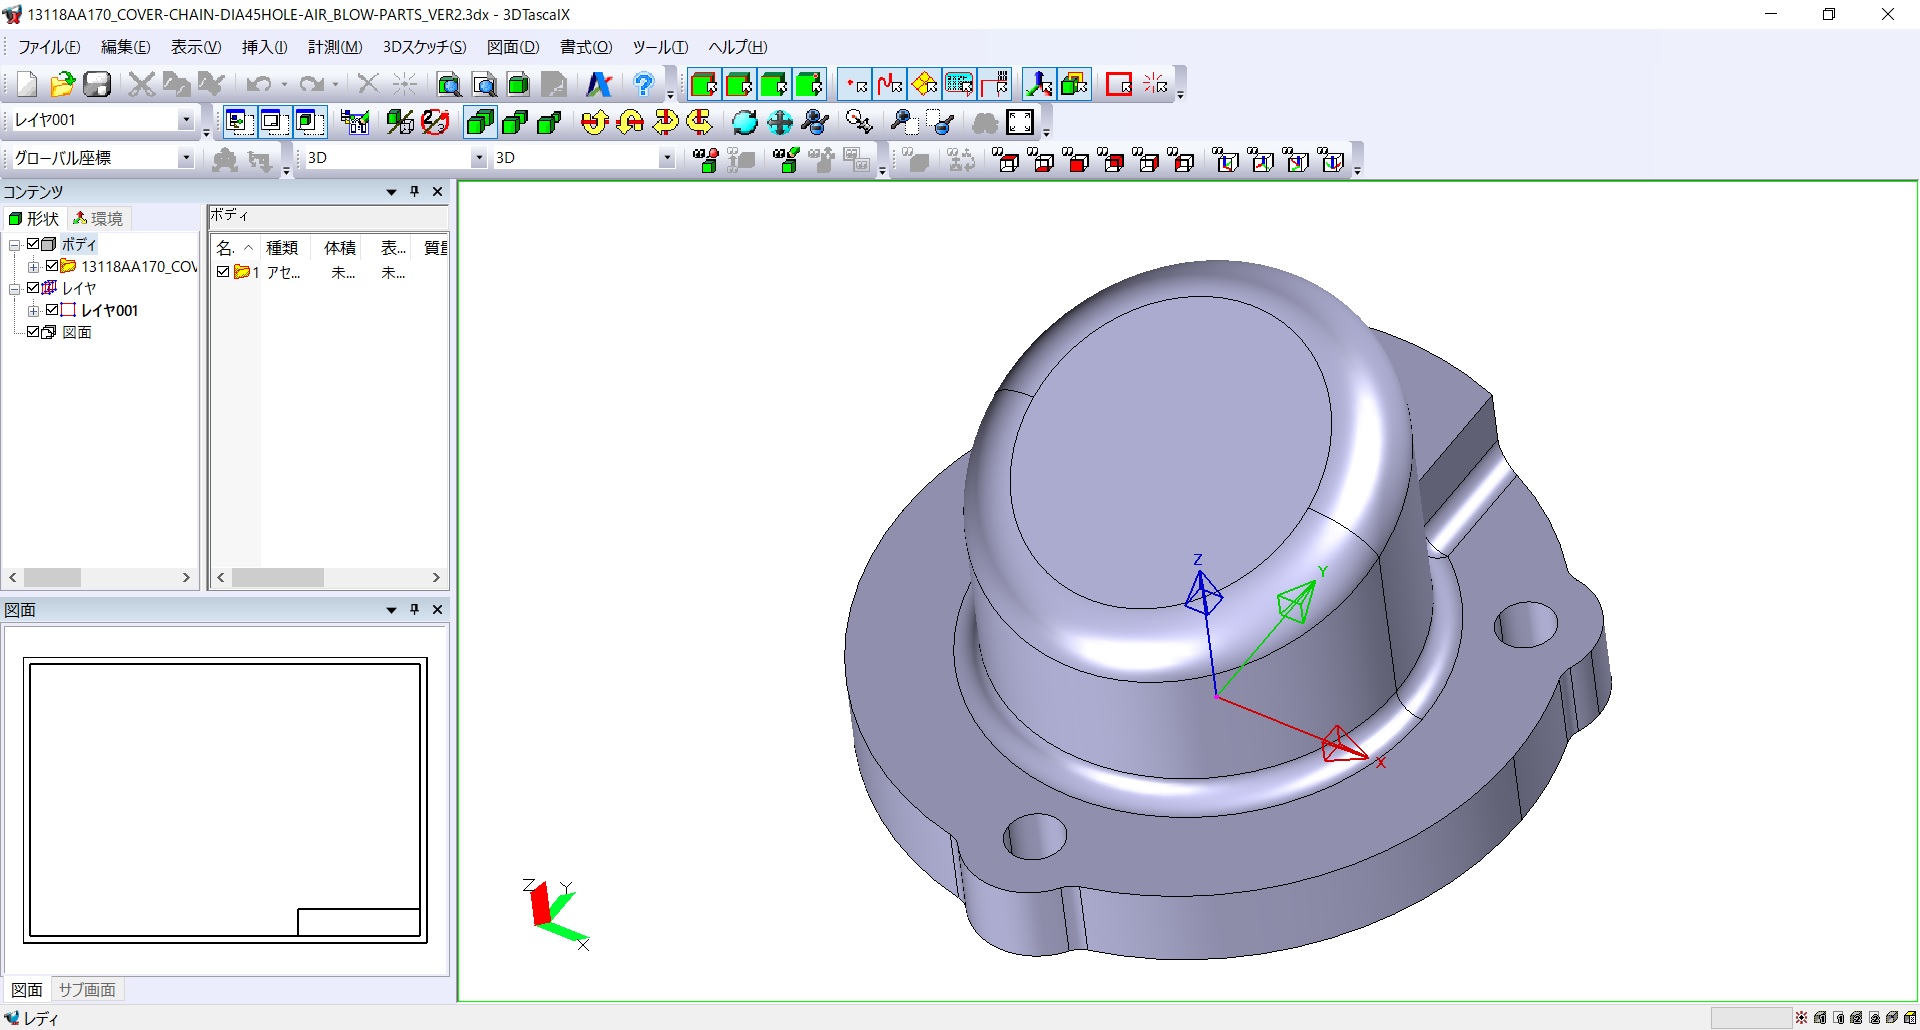Select the blue four-arrow pan view tool
The image size is (1920, 1030).
pyautogui.click(x=780, y=122)
